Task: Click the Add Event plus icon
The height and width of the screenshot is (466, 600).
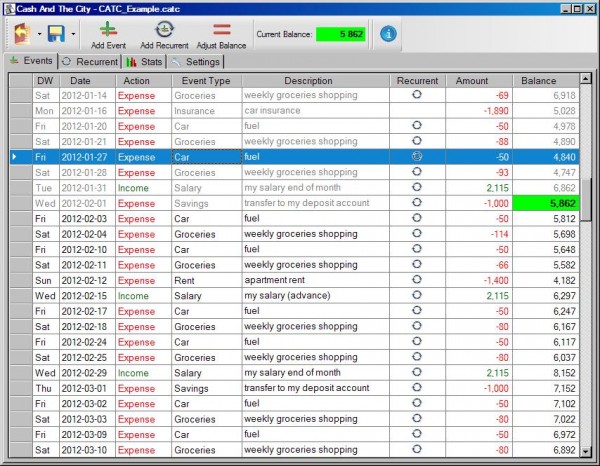Action: (x=107, y=30)
